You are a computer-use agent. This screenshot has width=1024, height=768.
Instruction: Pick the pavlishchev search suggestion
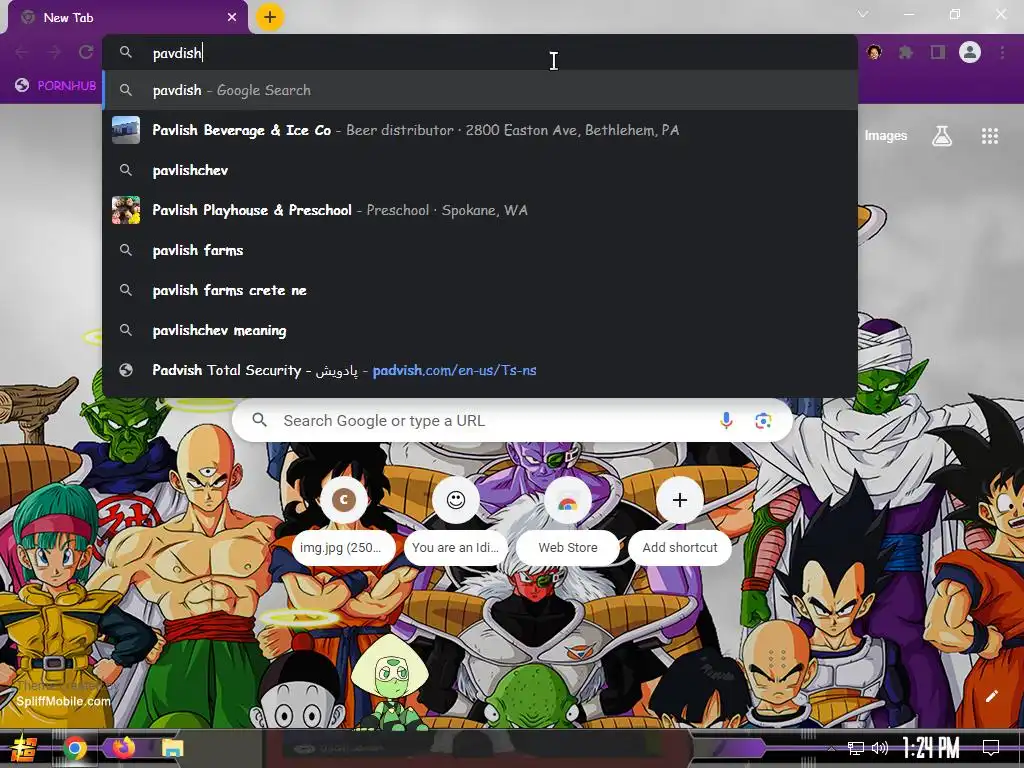tap(480, 170)
